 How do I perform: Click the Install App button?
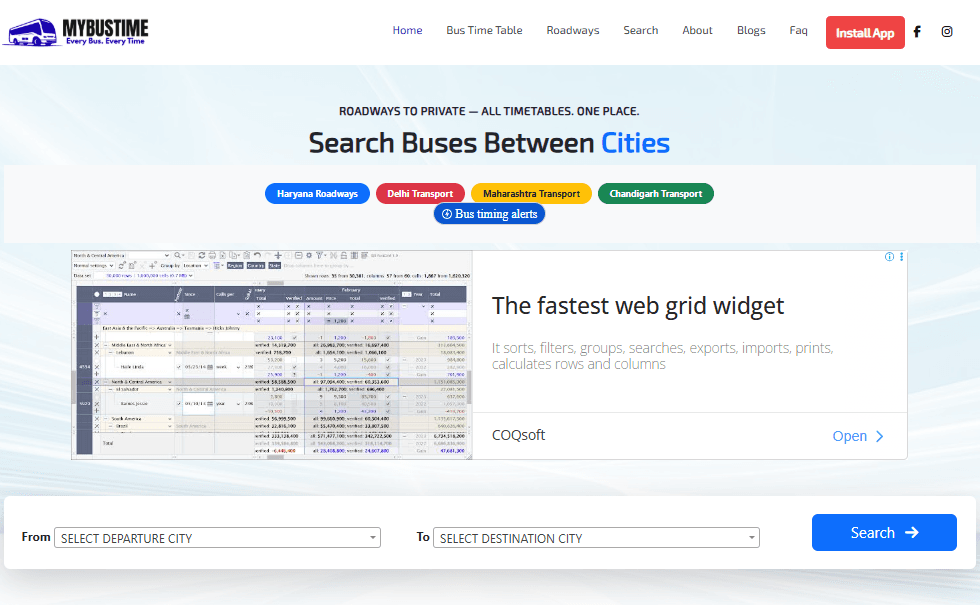coord(865,32)
